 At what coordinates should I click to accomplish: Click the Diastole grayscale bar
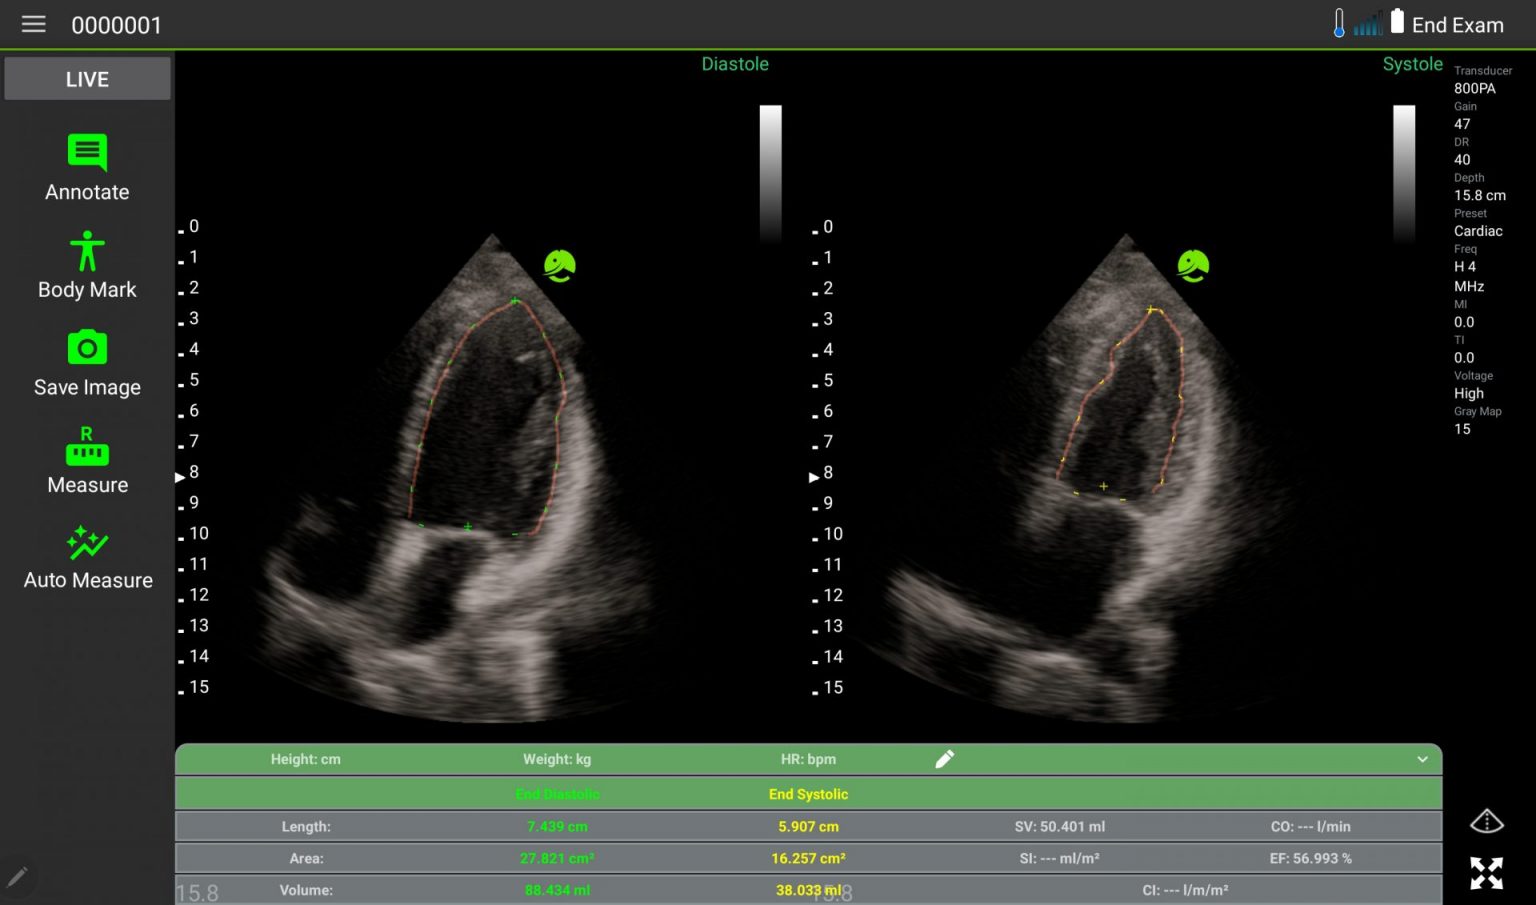pos(770,170)
